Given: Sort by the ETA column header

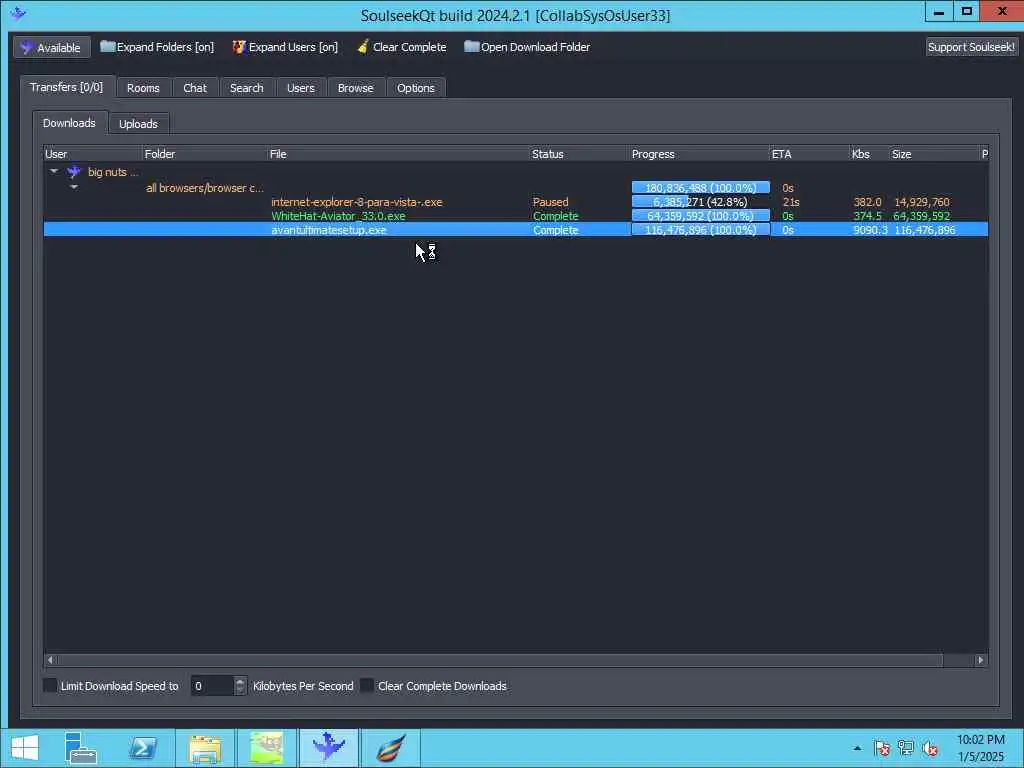Looking at the screenshot, I should point(810,154).
